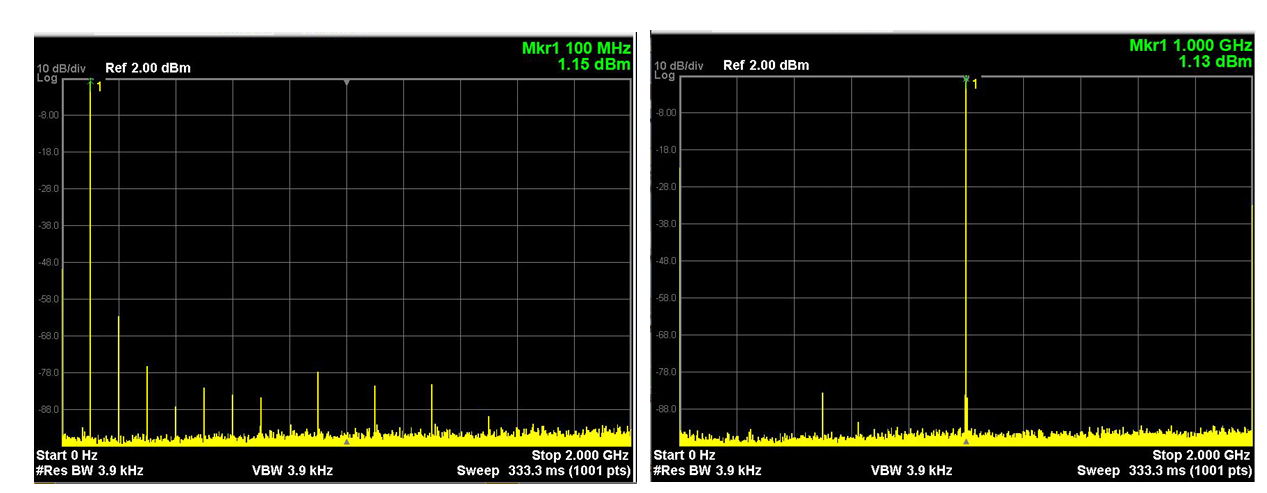Click marker 1 diamond on the 1 GHz peak
Image resolution: width=1267 pixels, height=493 pixels.
966,80
